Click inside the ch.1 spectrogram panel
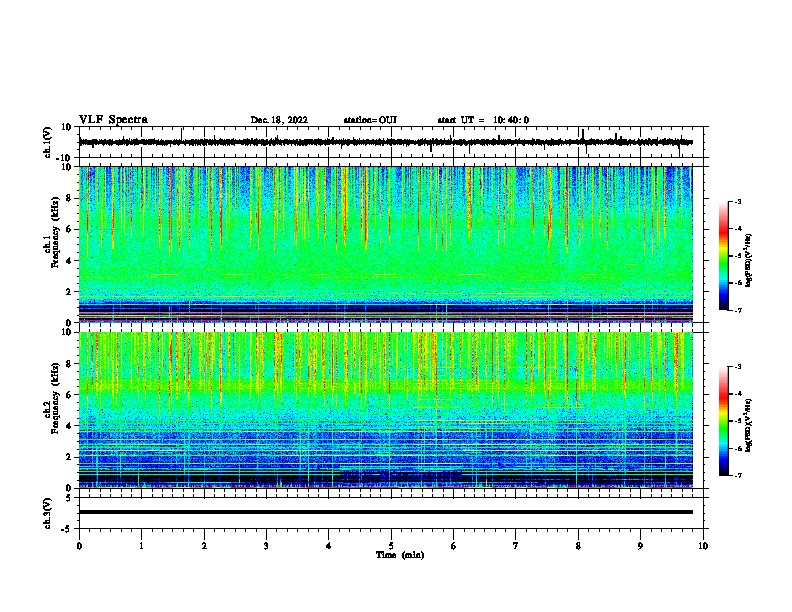Viewport: 792px width, 612px height. tap(385, 244)
